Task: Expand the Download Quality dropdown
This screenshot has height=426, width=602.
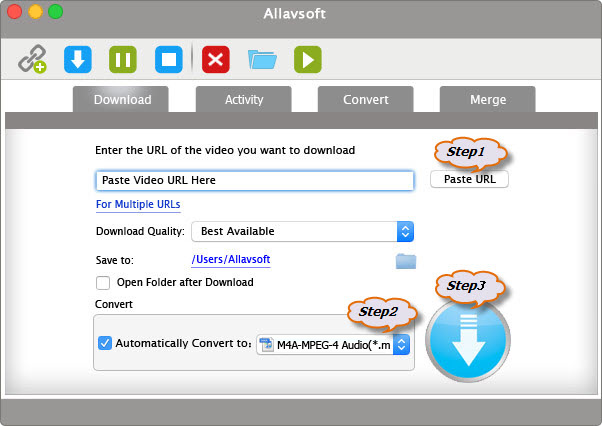Action: (303, 231)
